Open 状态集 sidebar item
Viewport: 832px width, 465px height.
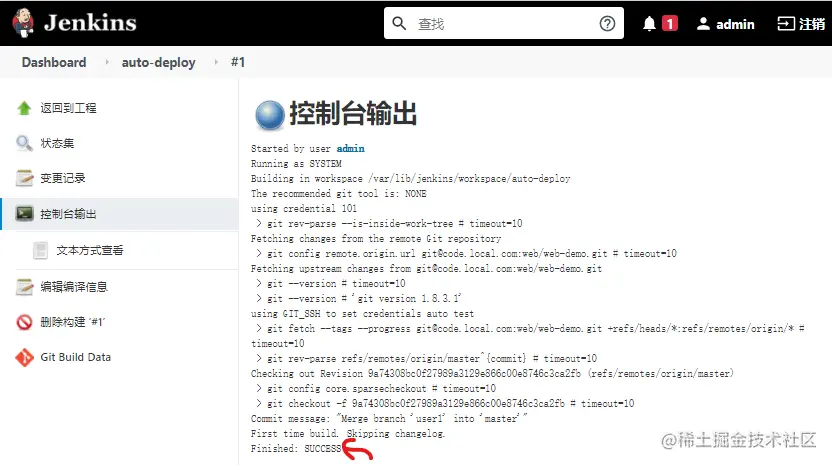click(x=57, y=143)
